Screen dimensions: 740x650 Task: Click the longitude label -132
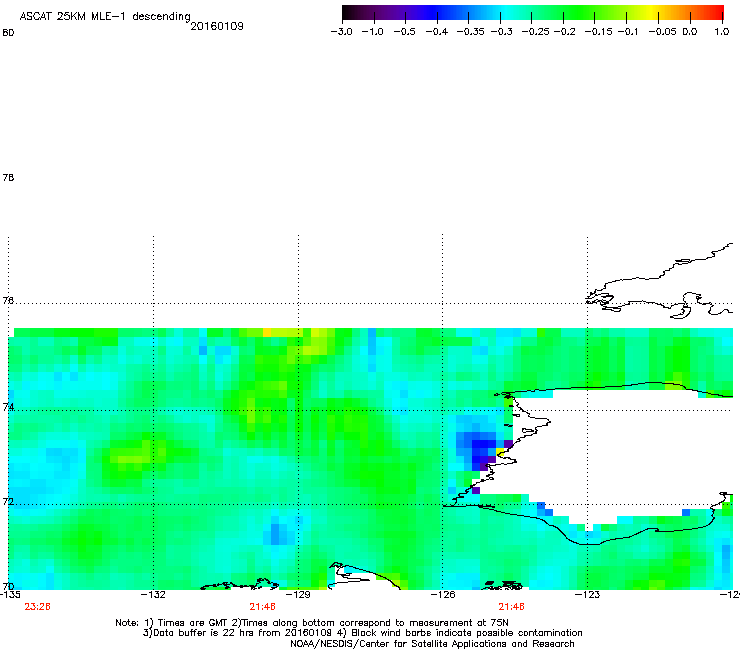(x=153, y=595)
